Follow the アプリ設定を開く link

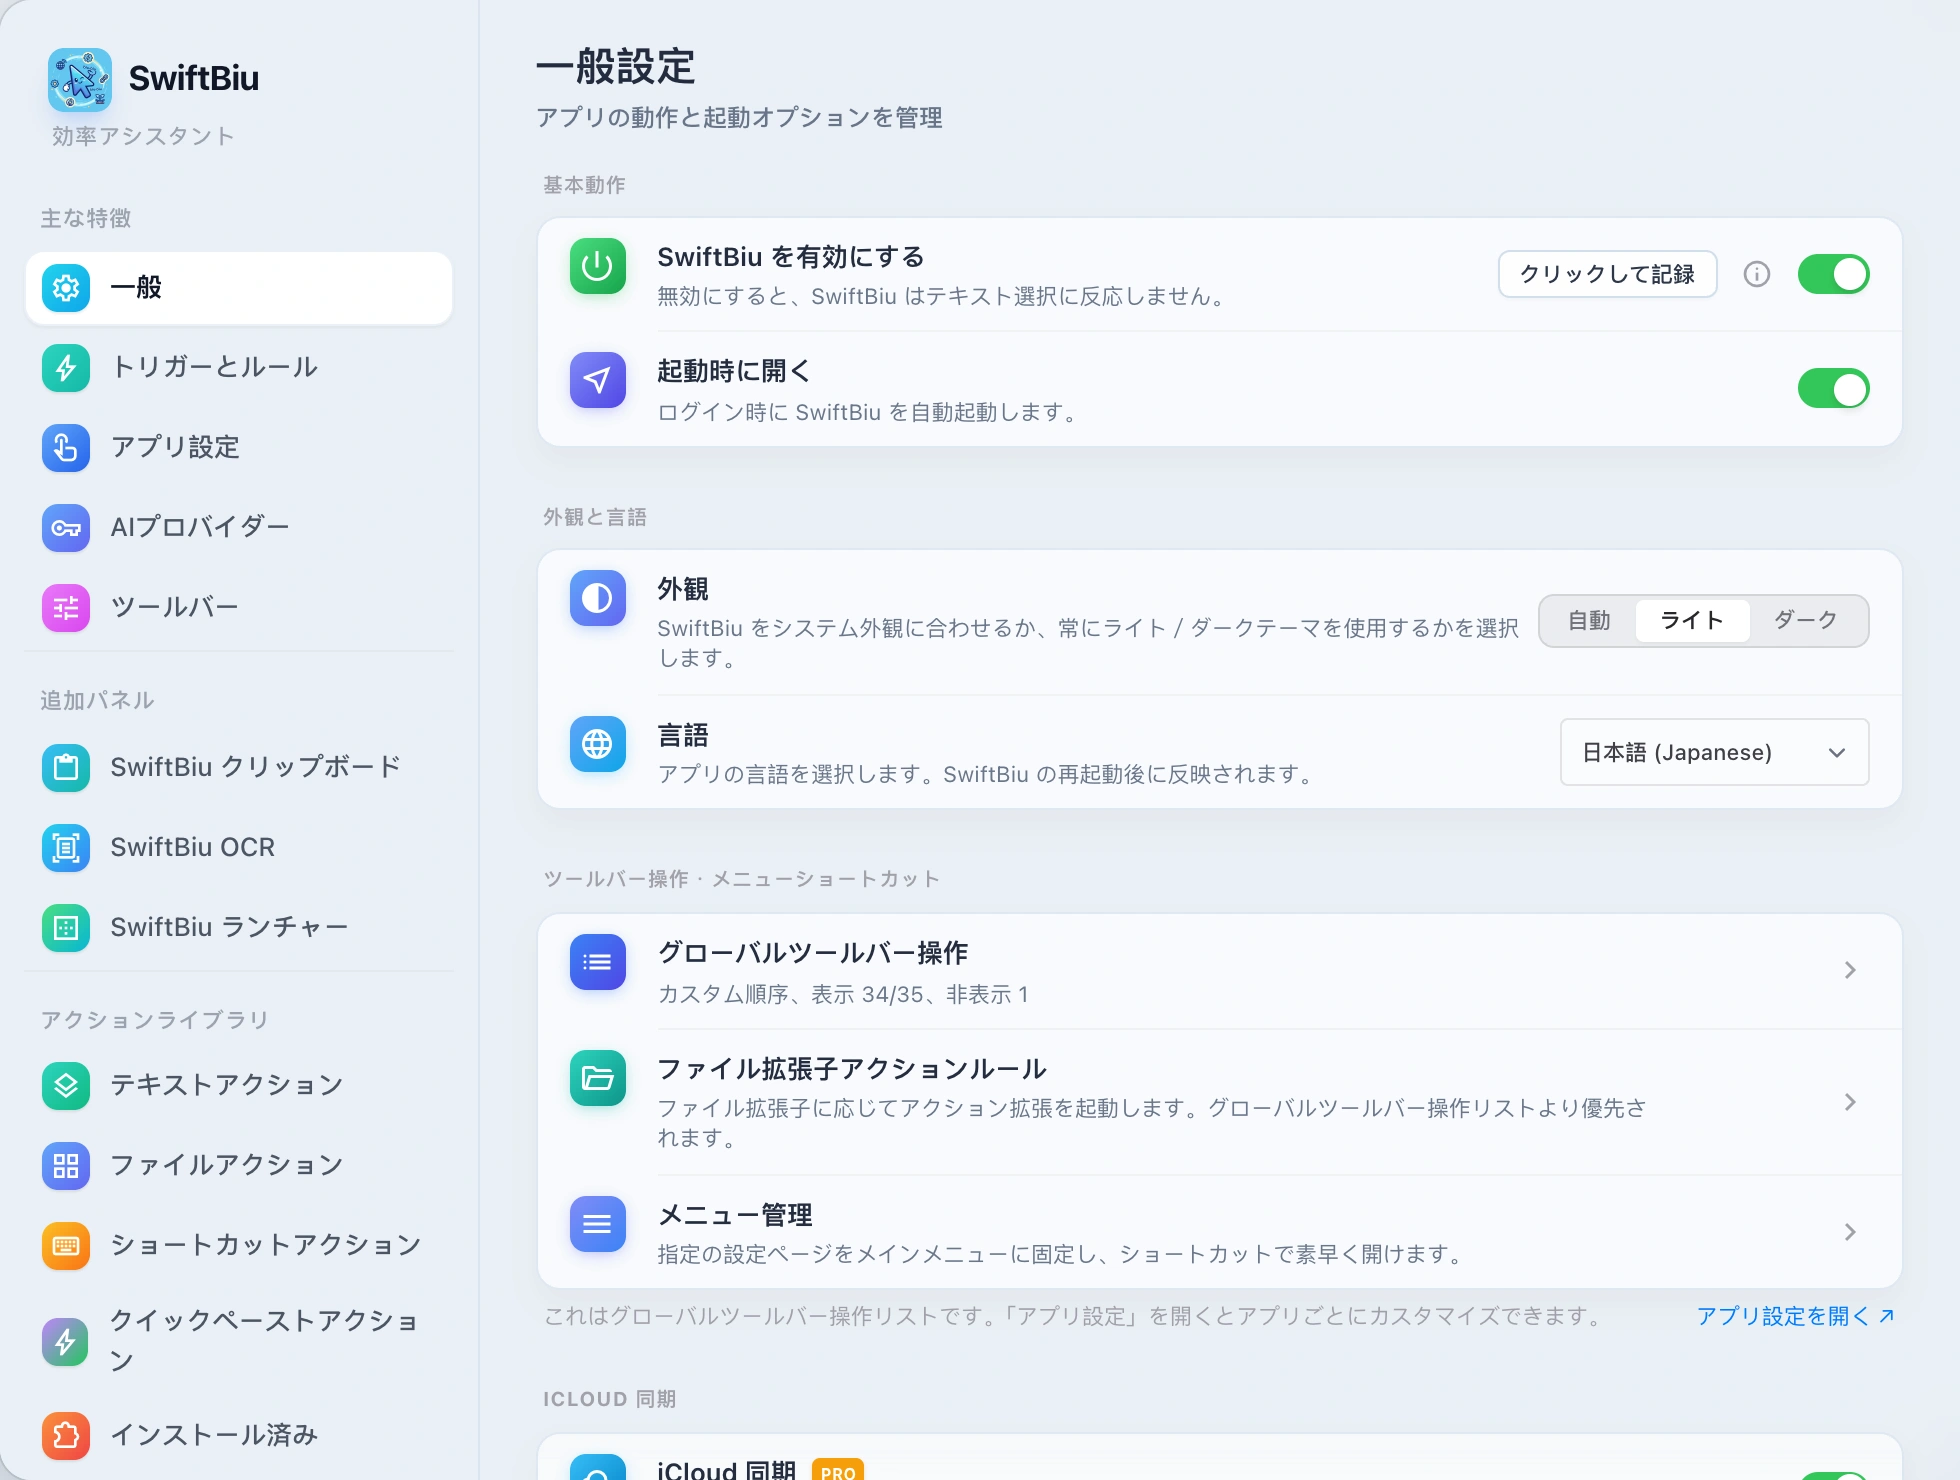click(1795, 1316)
